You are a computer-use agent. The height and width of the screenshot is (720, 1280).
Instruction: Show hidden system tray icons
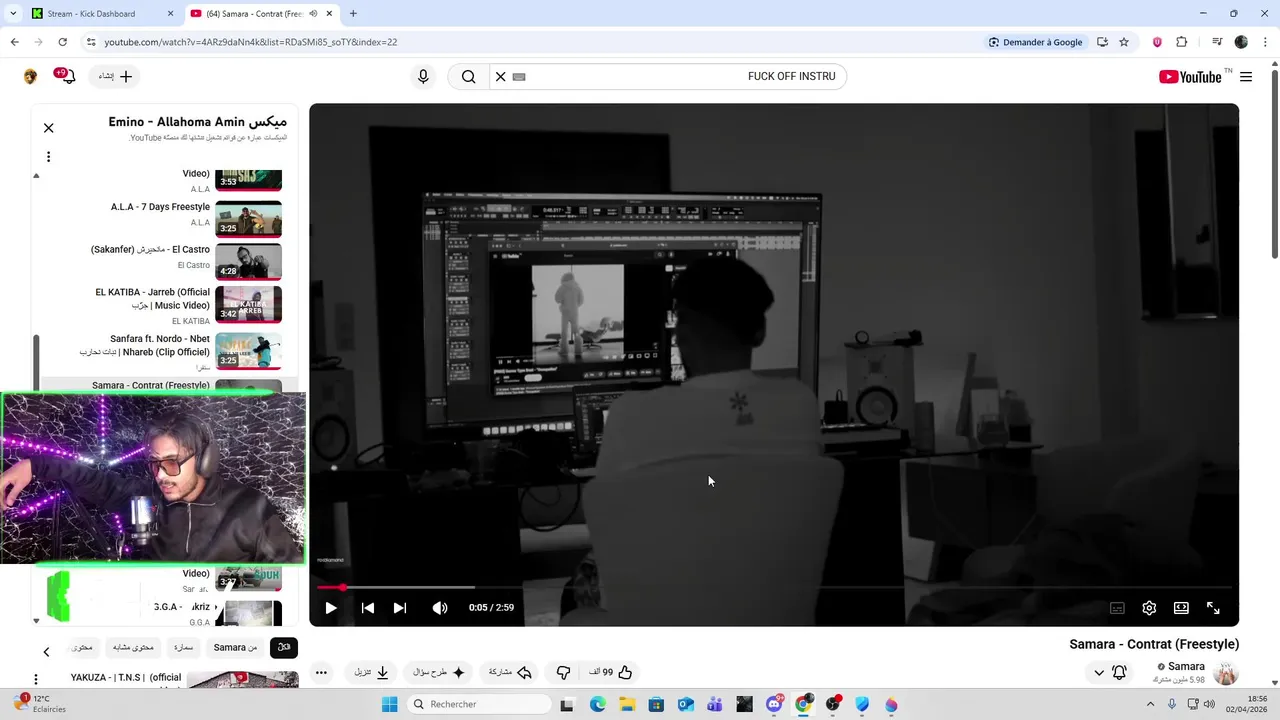(x=1149, y=704)
